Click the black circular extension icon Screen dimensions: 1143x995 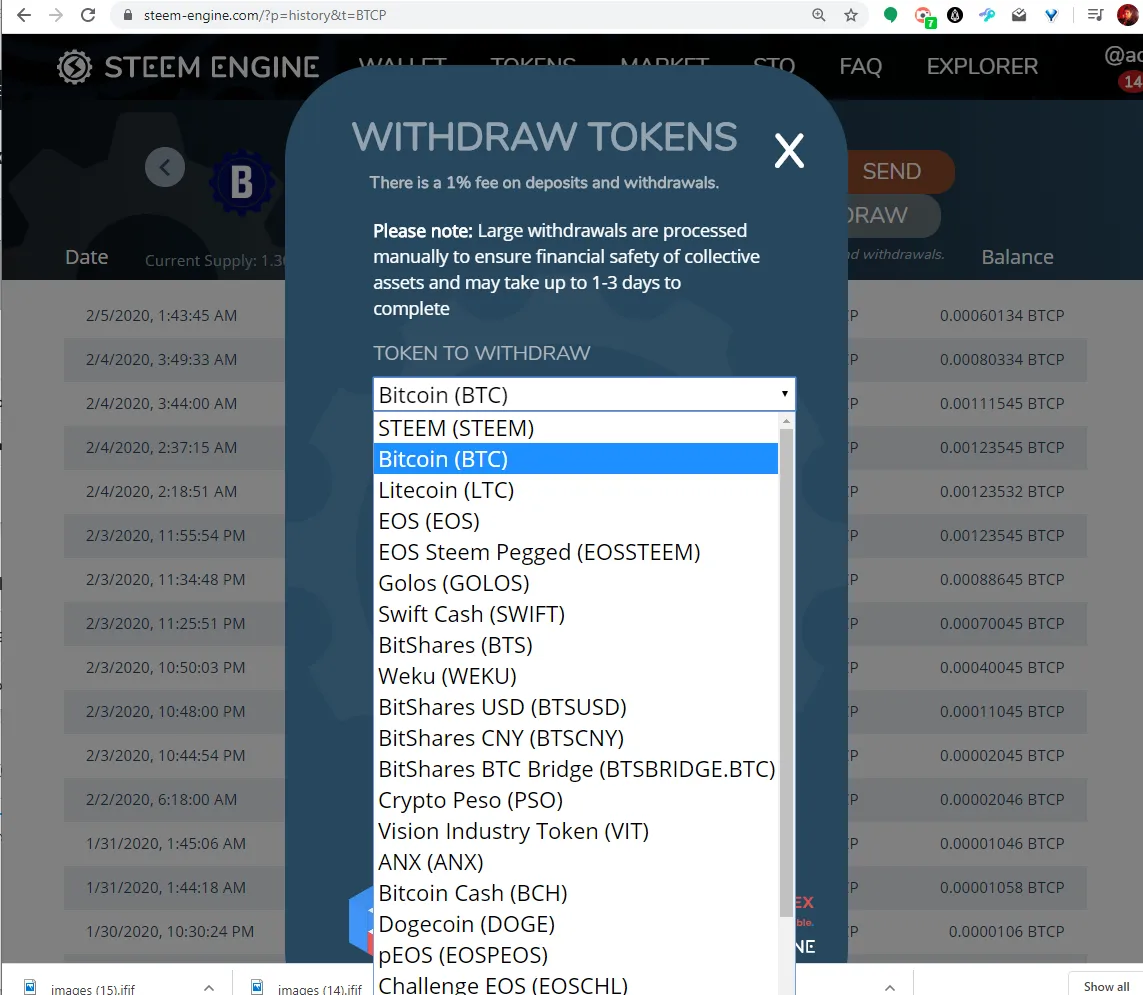pos(955,15)
